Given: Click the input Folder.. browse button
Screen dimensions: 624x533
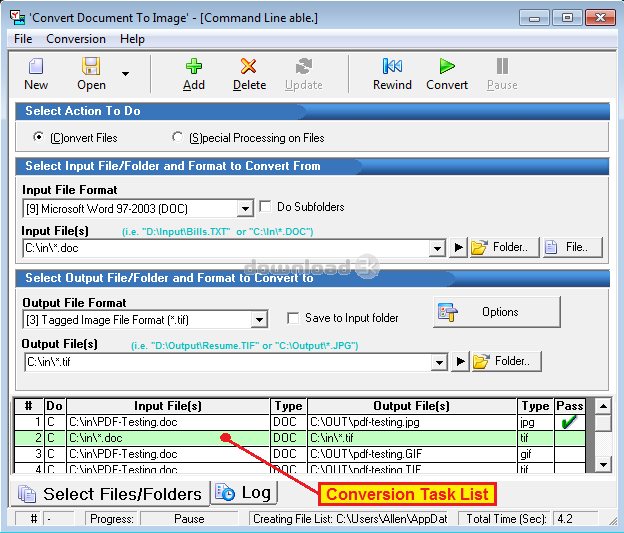Looking at the screenshot, I should pyautogui.click(x=505, y=247).
